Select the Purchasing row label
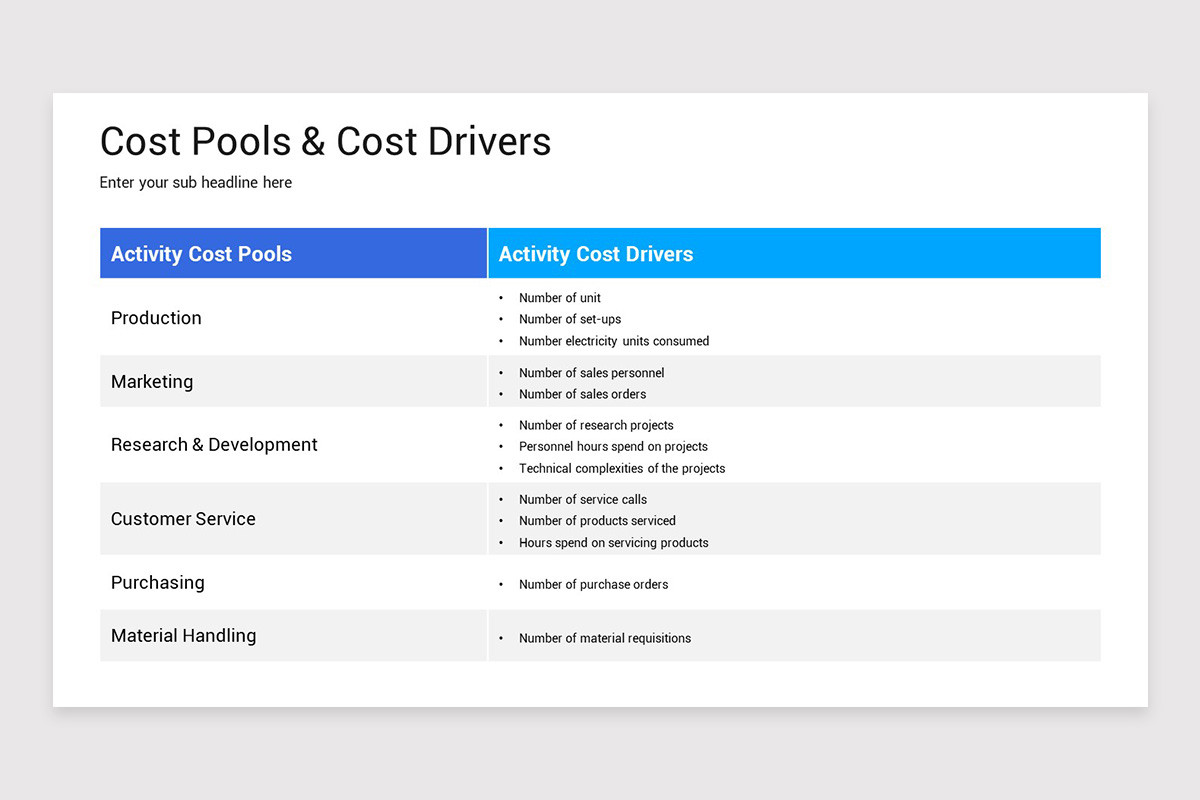The image size is (1200, 800). [157, 581]
